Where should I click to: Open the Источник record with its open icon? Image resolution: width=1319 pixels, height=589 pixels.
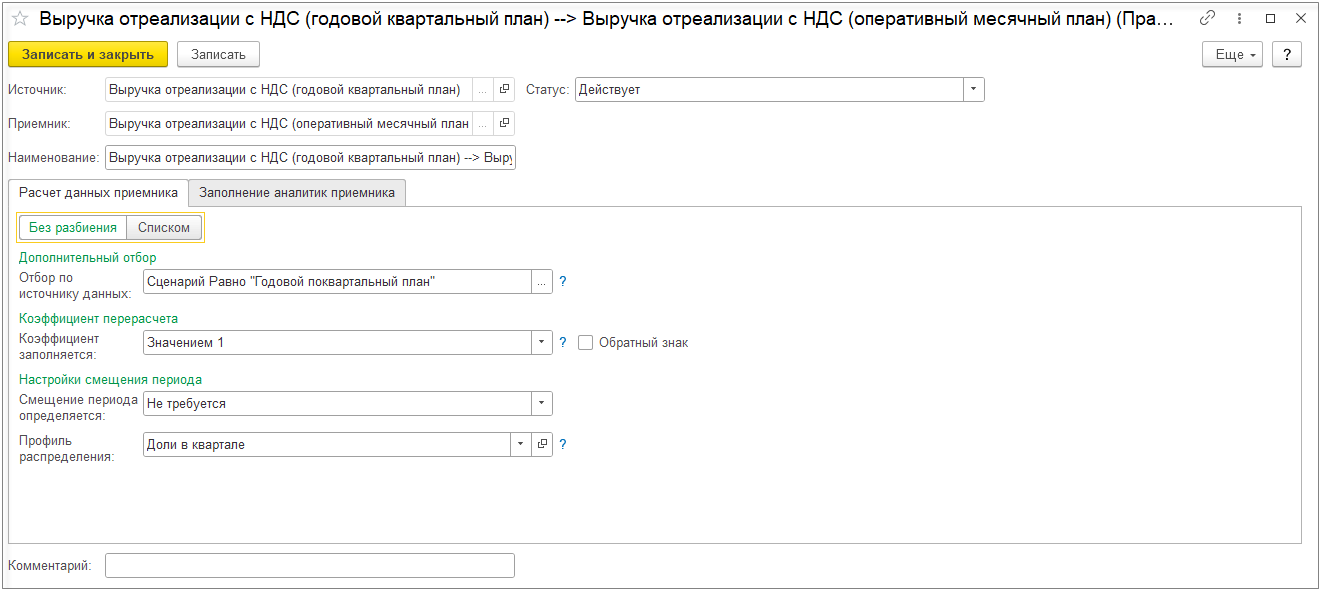(504, 90)
